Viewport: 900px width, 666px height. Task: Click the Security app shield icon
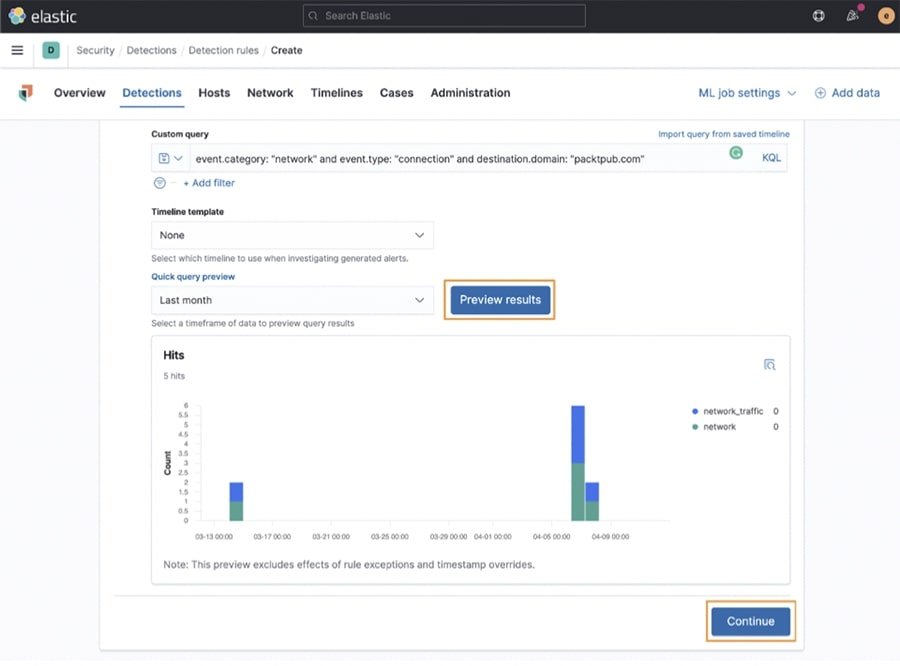coord(25,93)
